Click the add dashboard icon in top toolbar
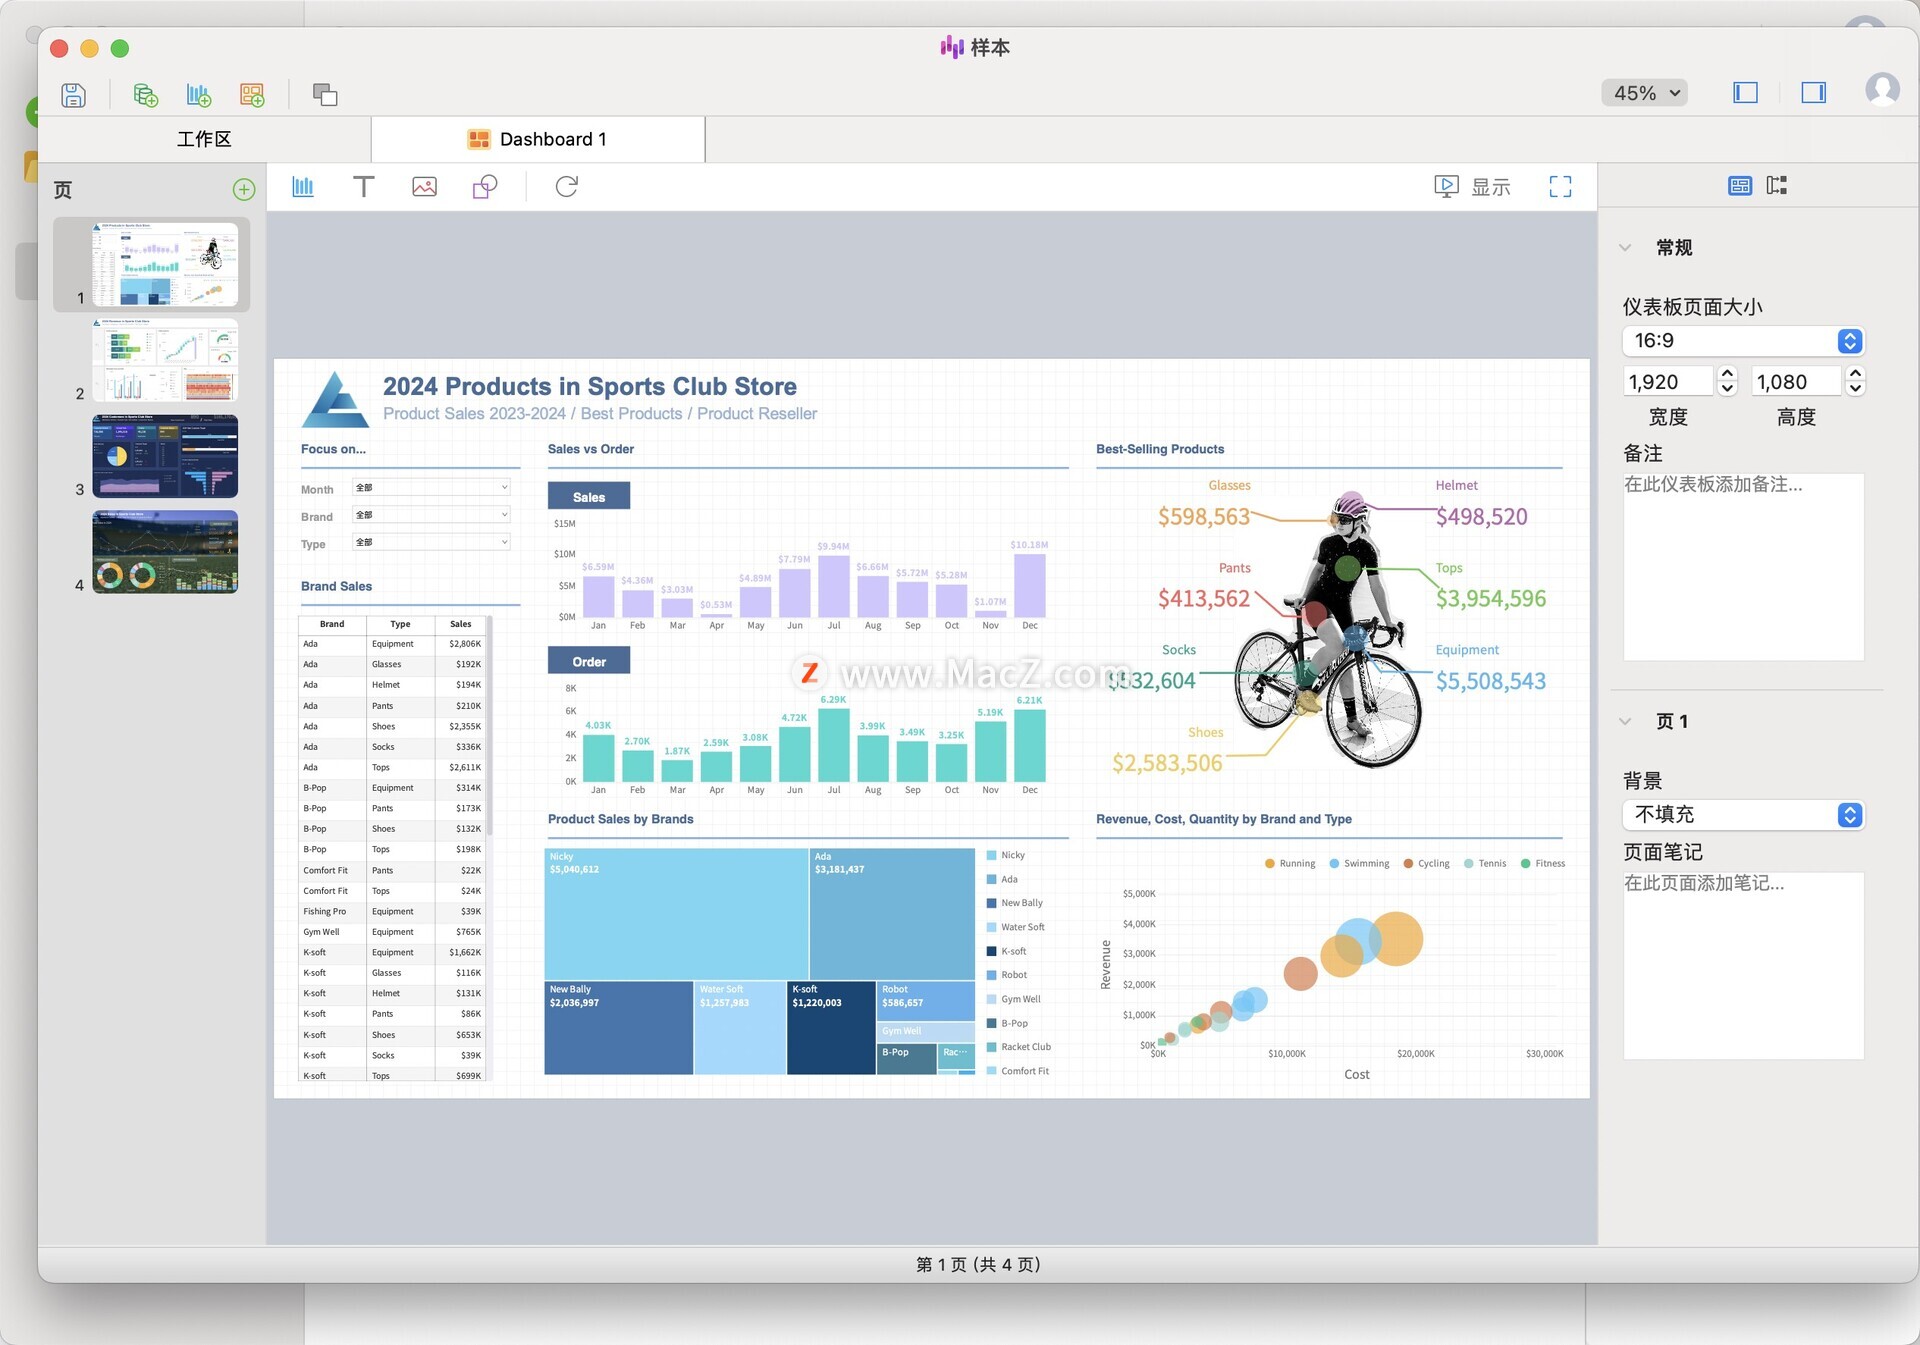 [252, 94]
